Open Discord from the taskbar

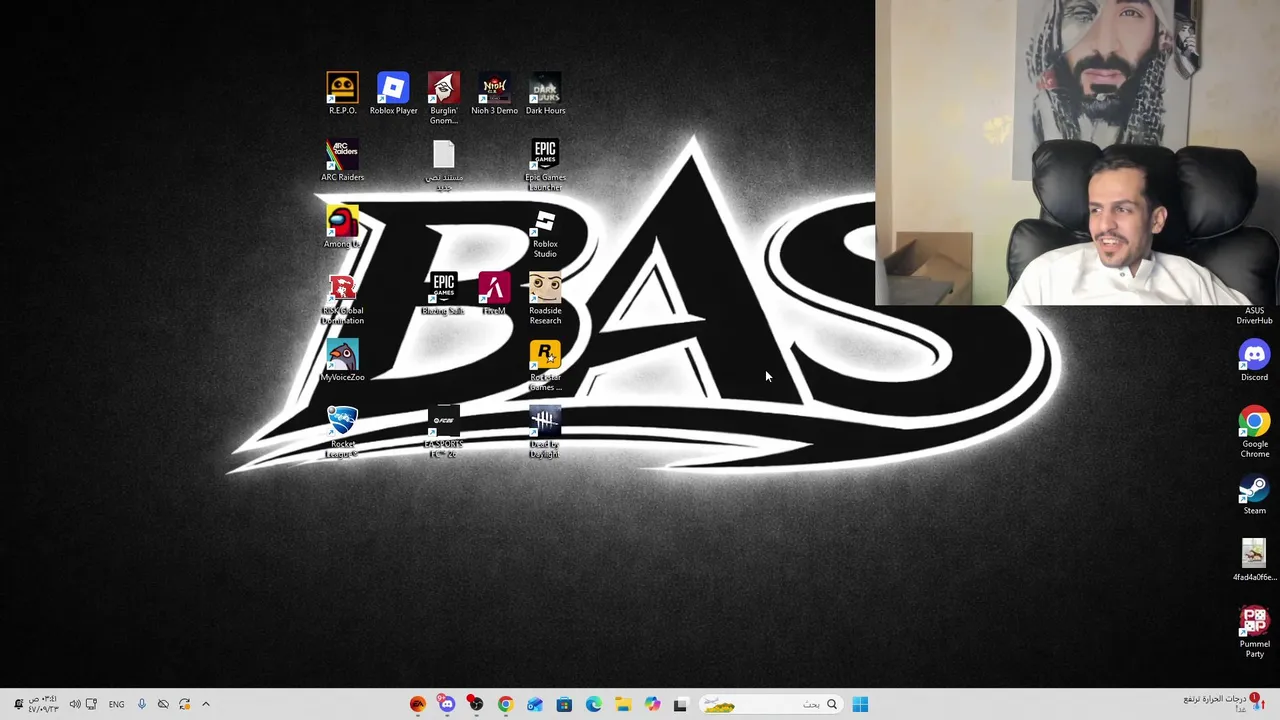[447, 704]
